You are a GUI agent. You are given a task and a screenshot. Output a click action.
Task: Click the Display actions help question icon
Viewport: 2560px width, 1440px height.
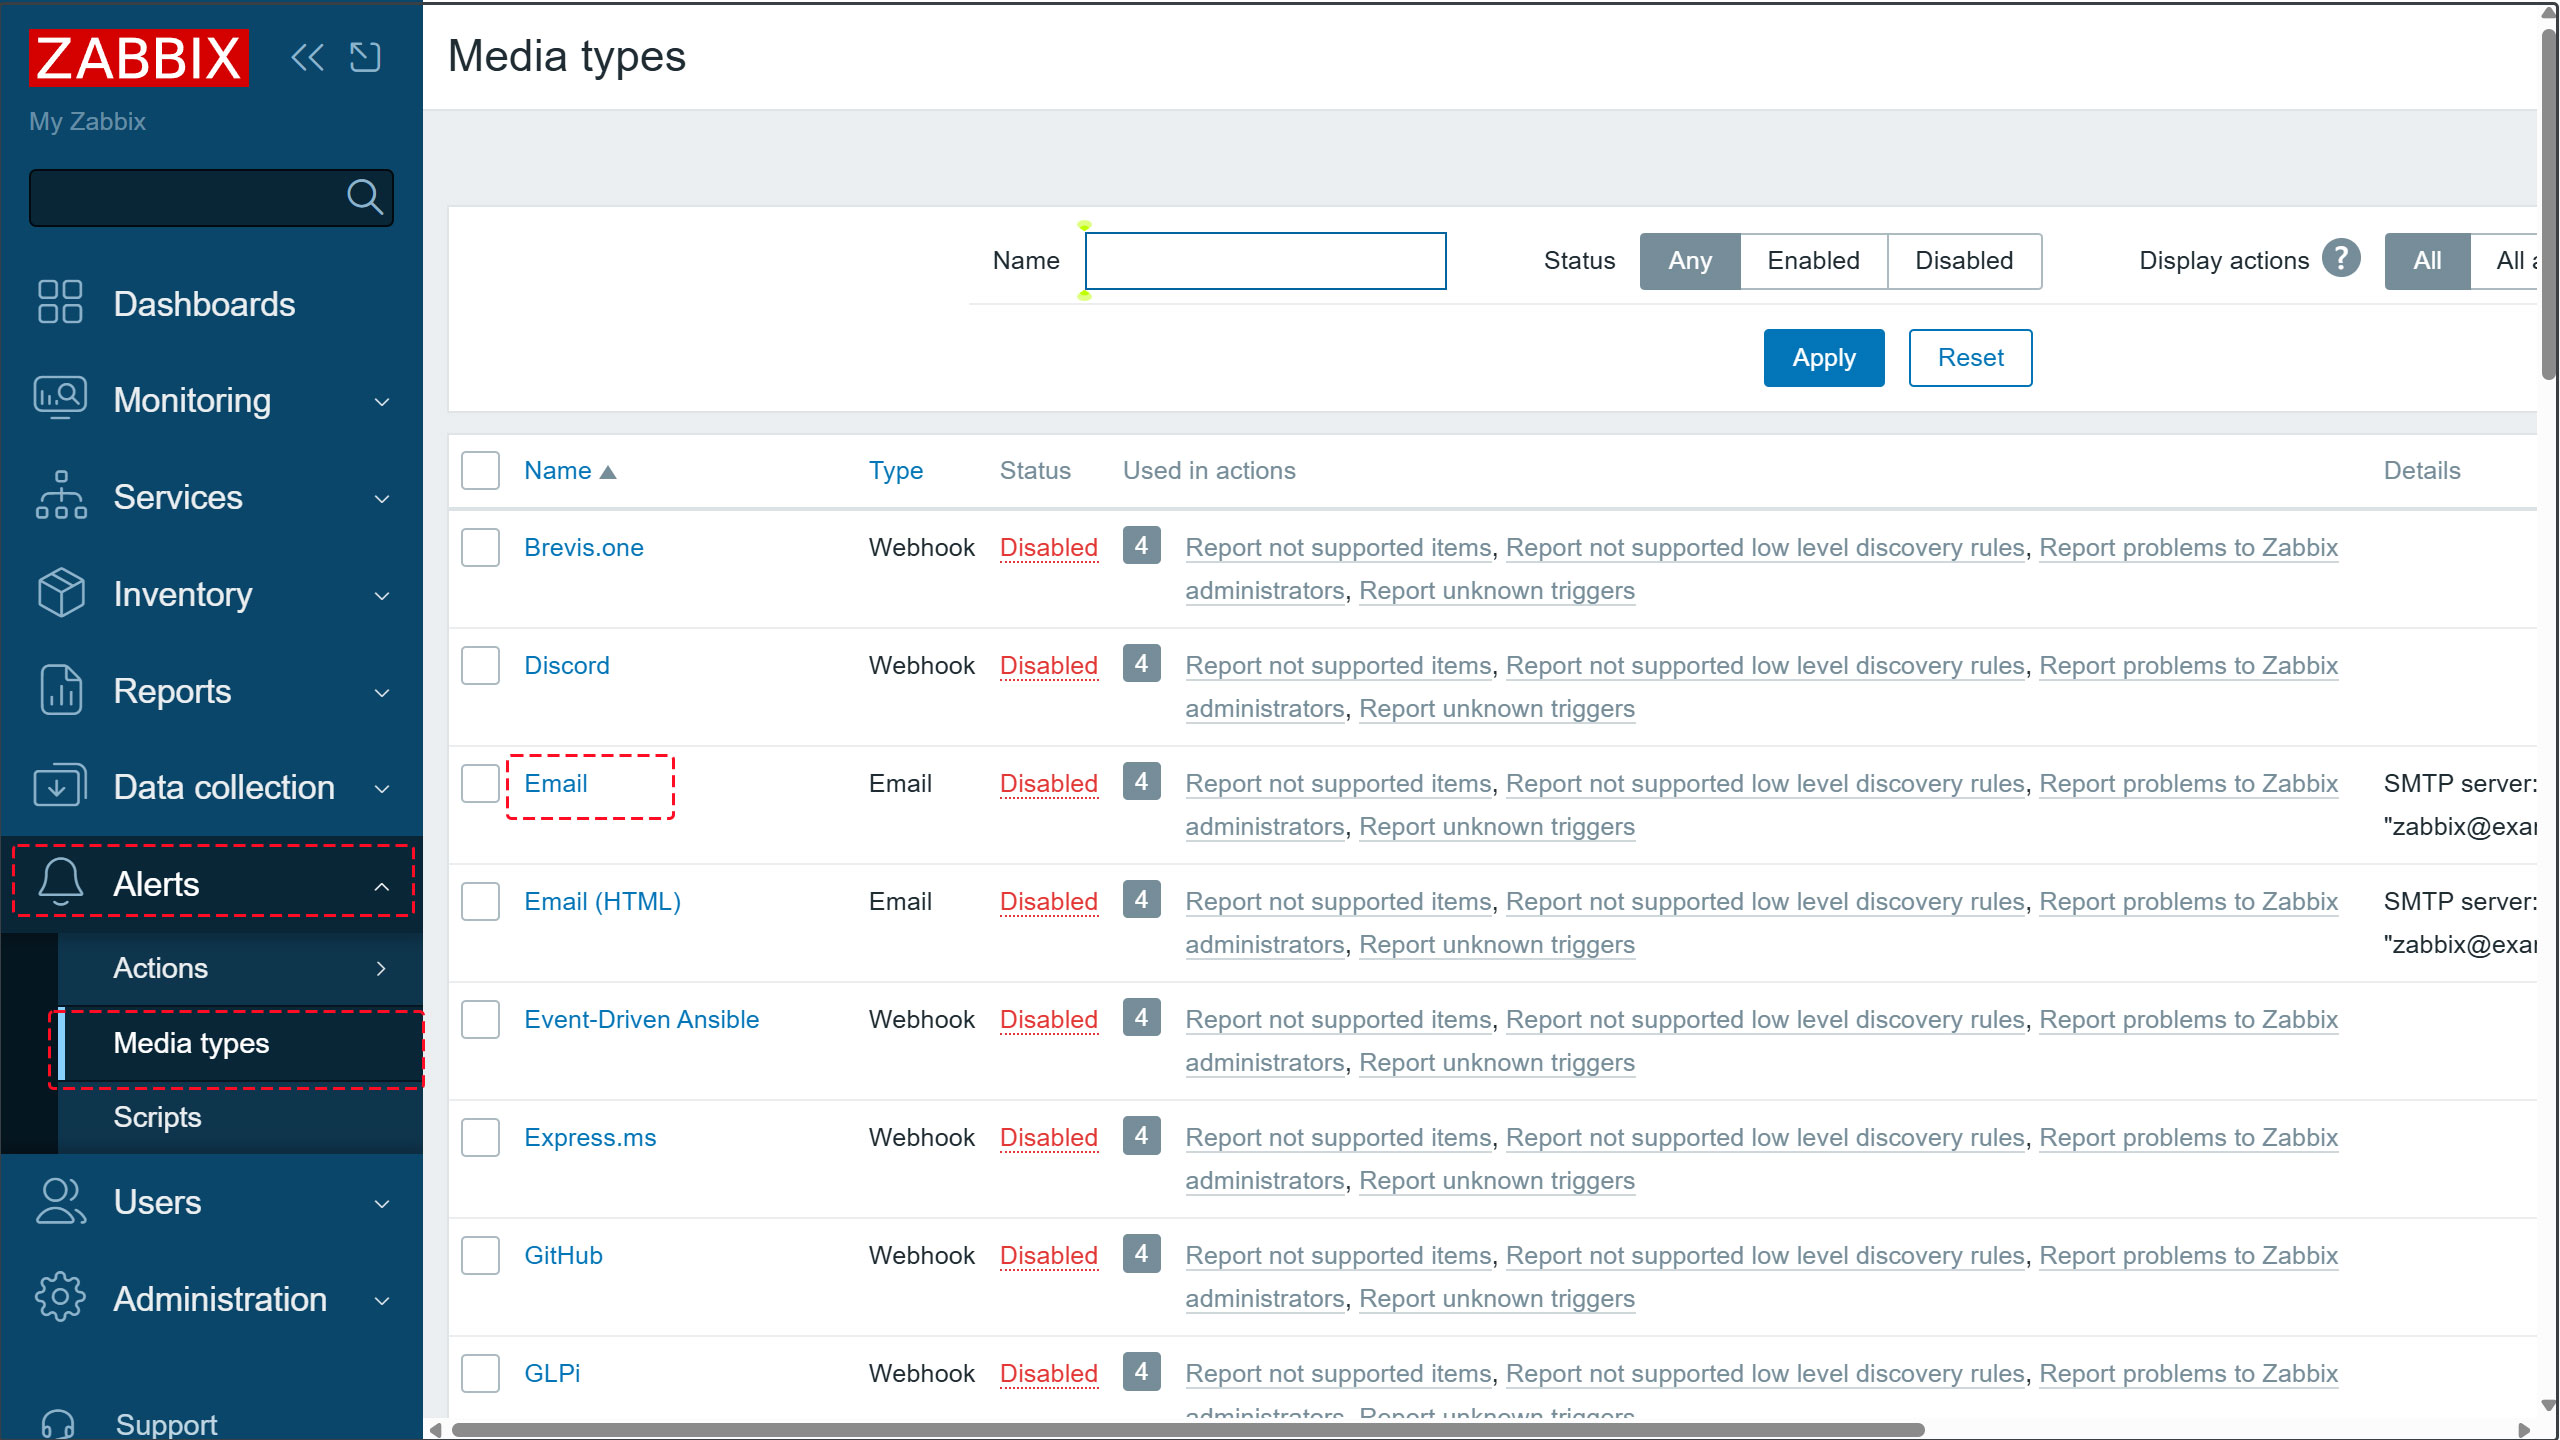[x=2341, y=259]
